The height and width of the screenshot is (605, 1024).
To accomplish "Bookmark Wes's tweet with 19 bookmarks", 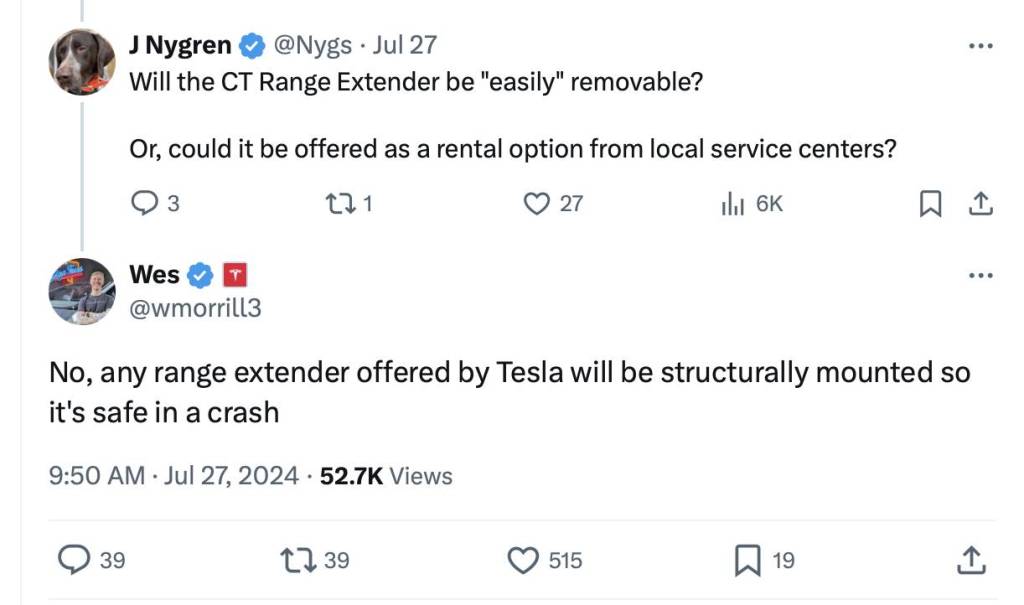I will click(x=747, y=560).
